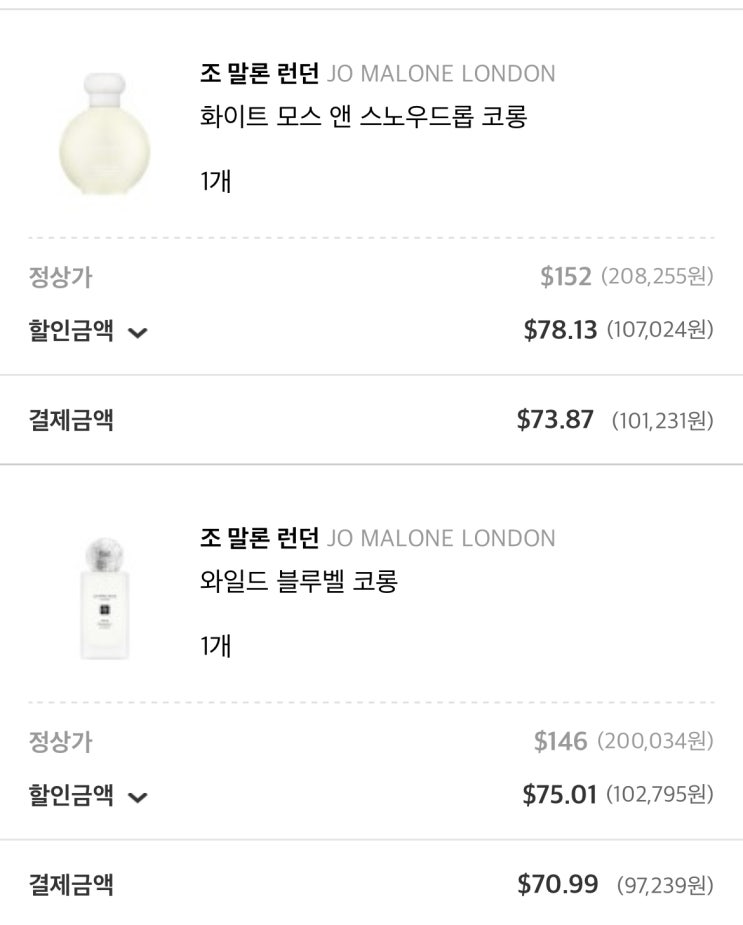Expand the second 할인금액 chevron arrow
The width and height of the screenshot is (743, 925).
click(x=138, y=797)
